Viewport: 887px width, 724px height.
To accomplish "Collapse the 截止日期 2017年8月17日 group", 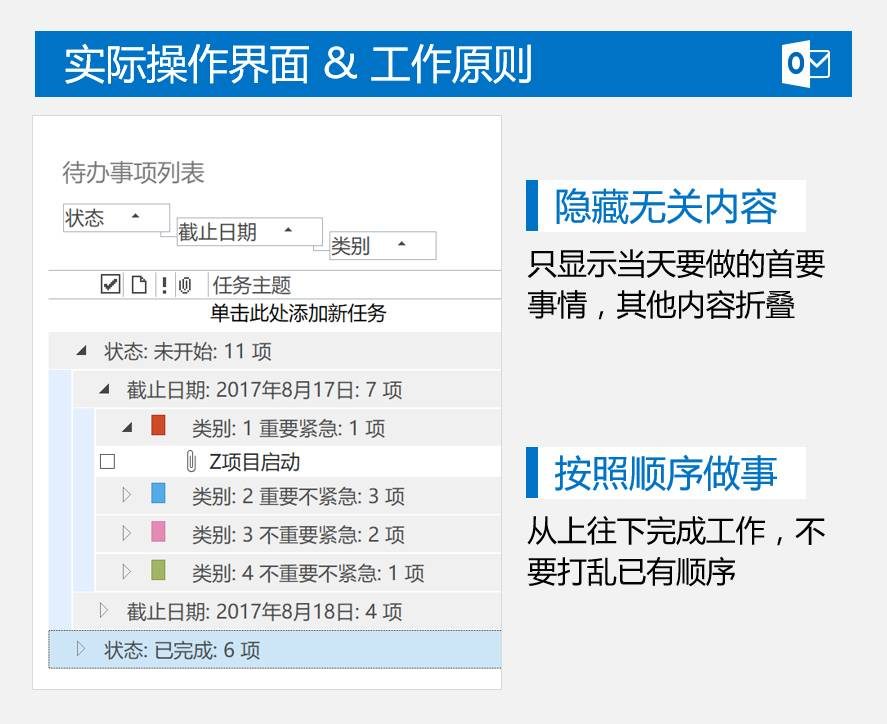I will coord(104,389).
